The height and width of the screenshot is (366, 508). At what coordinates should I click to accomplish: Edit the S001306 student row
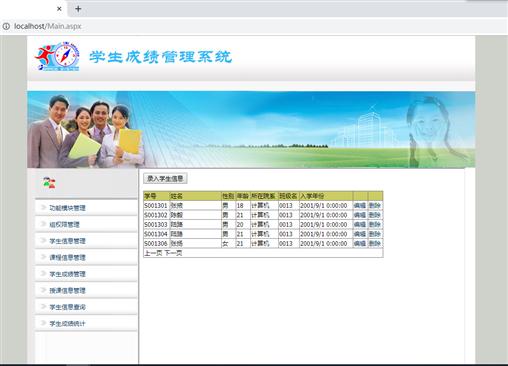point(360,244)
